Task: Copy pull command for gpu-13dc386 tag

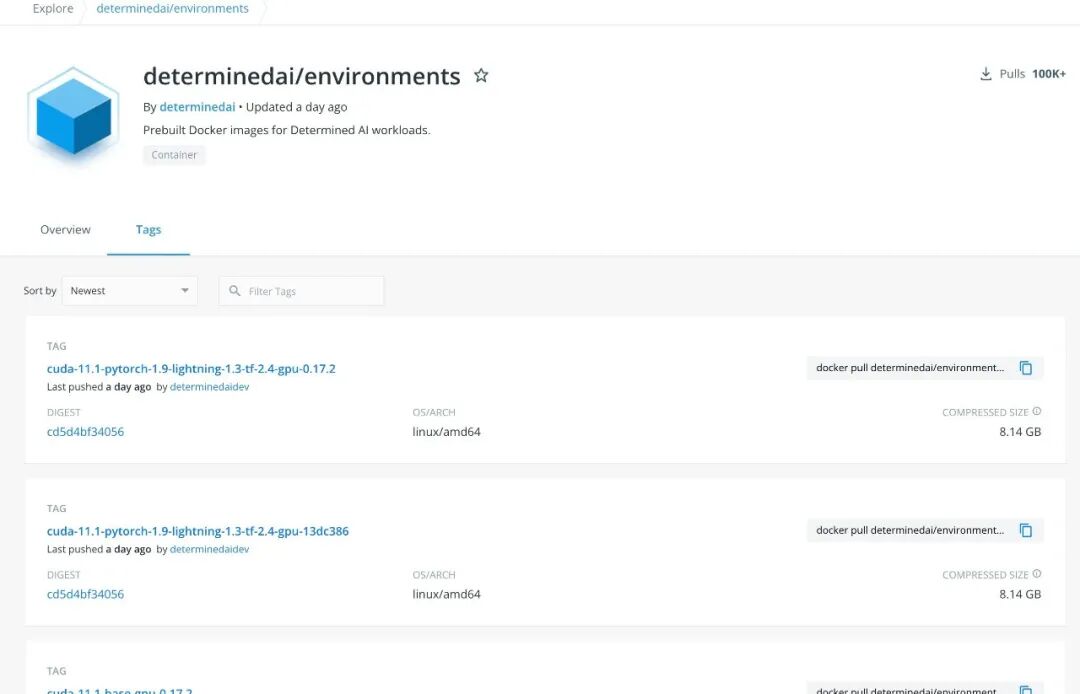Action: 1026,530
